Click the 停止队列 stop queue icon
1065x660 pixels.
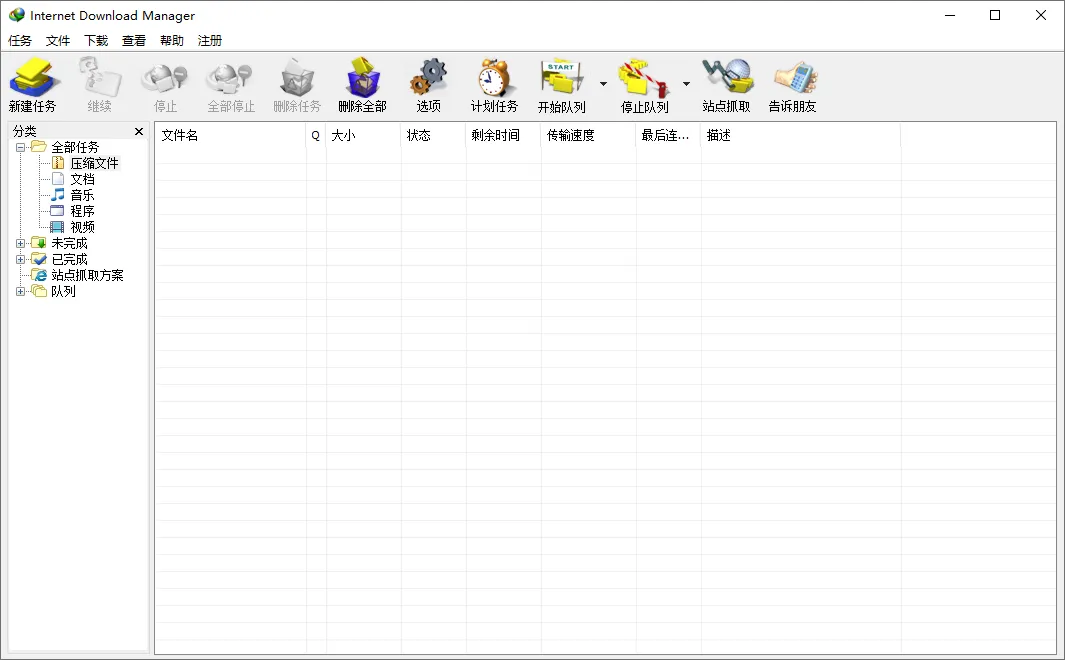tap(644, 77)
